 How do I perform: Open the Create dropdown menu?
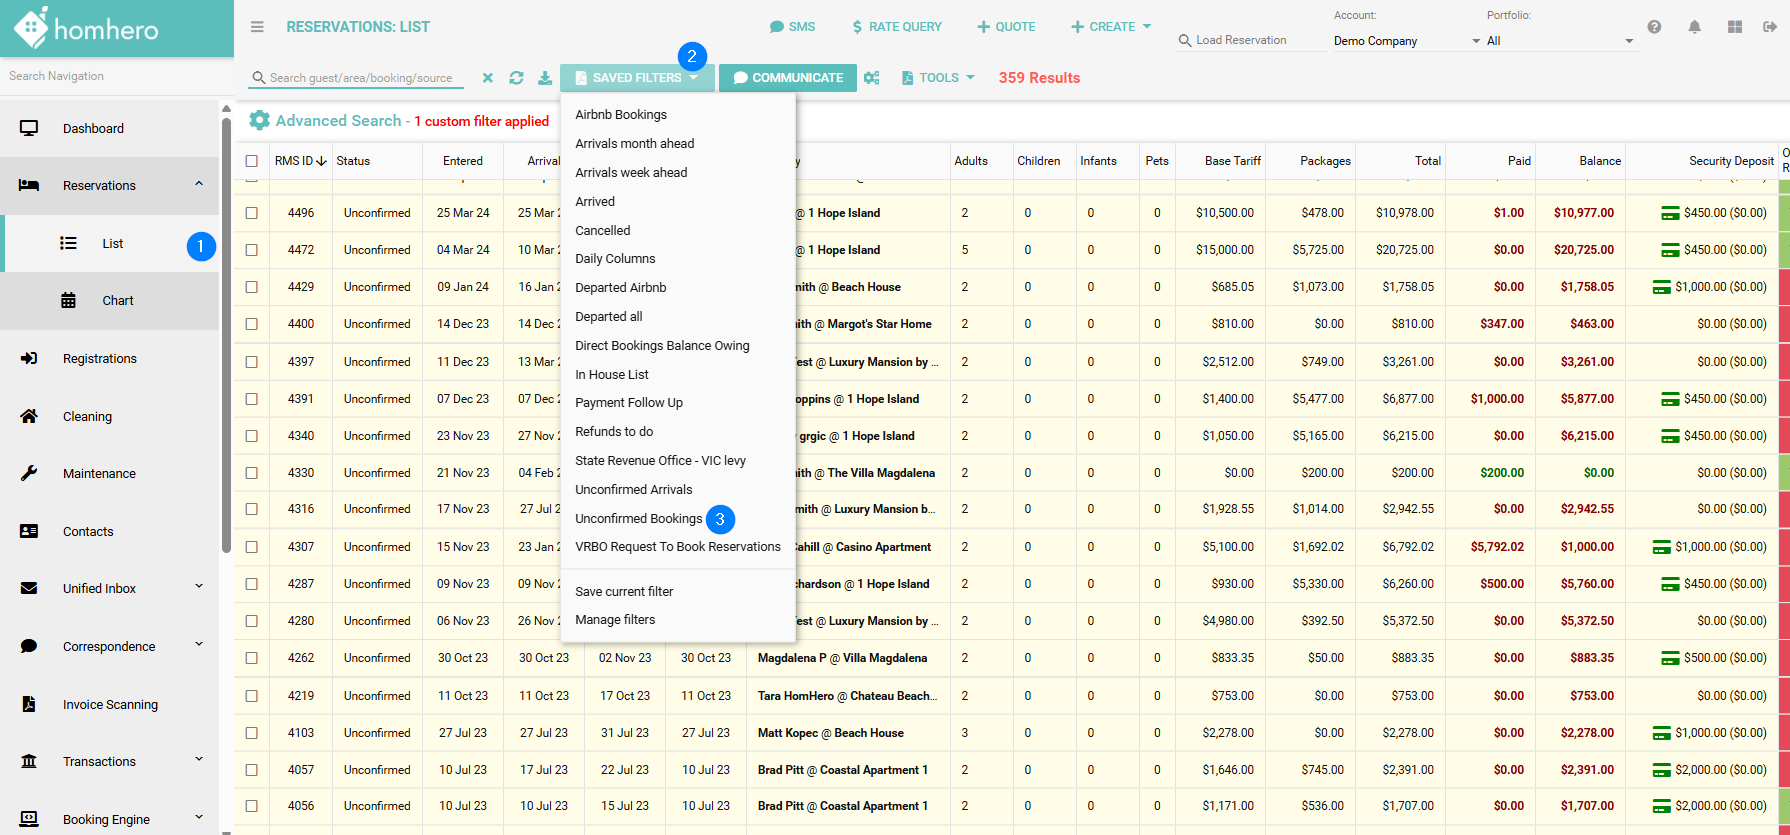(x=1111, y=27)
